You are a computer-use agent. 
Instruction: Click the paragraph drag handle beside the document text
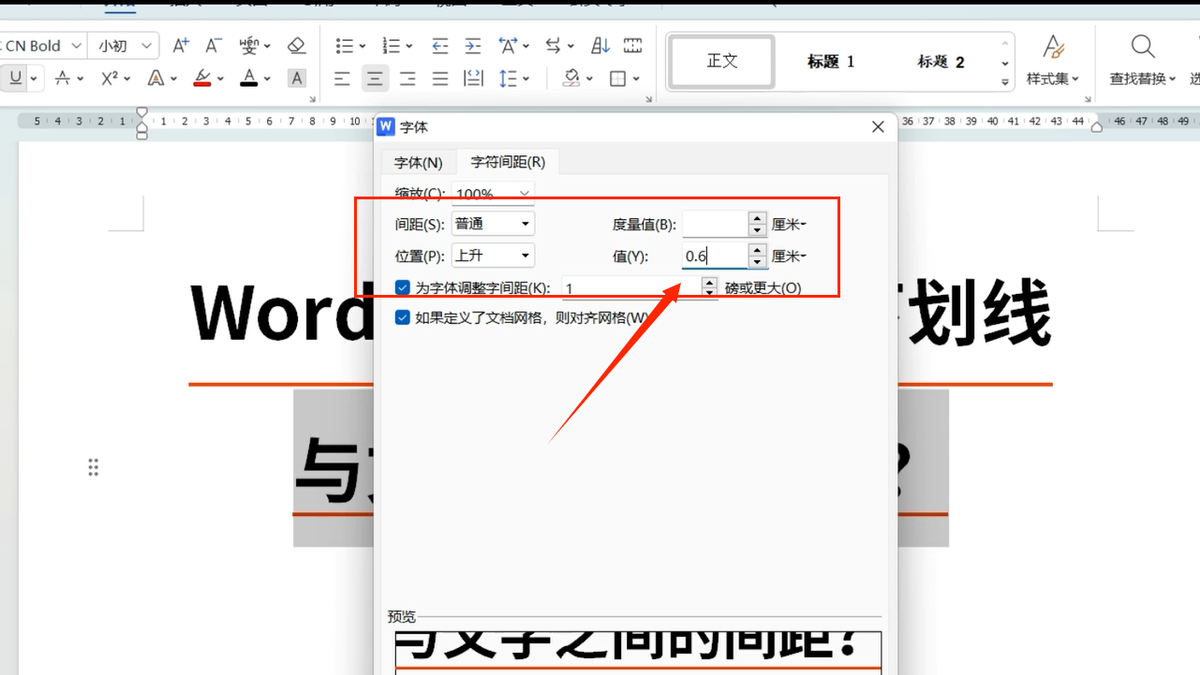pos(93,467)
